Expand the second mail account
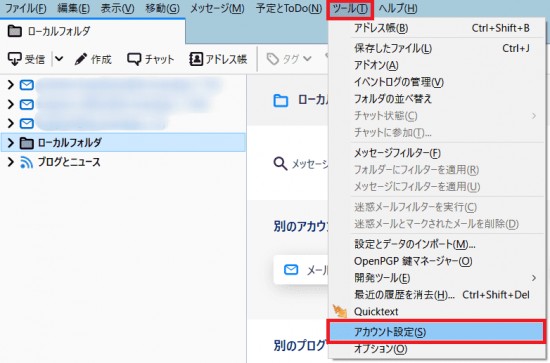Image resolution: width=550 pixels, height=363 pixels. pos(11,104)
